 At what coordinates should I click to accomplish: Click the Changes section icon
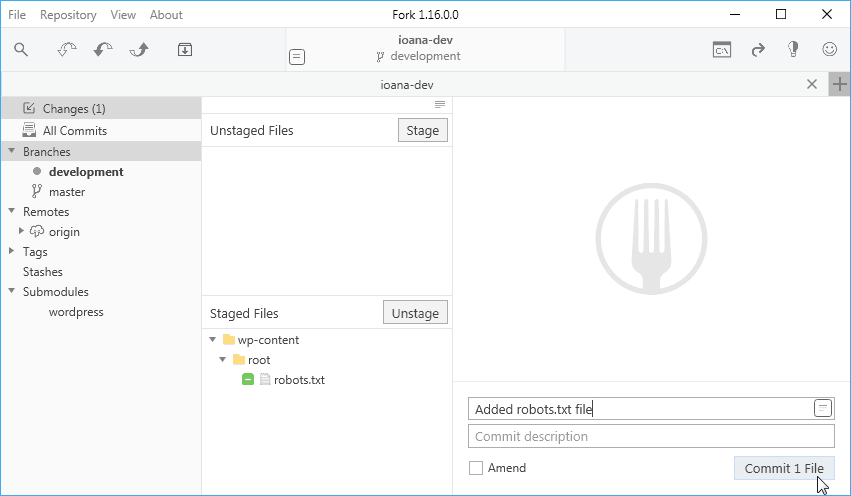click(29, 108)
